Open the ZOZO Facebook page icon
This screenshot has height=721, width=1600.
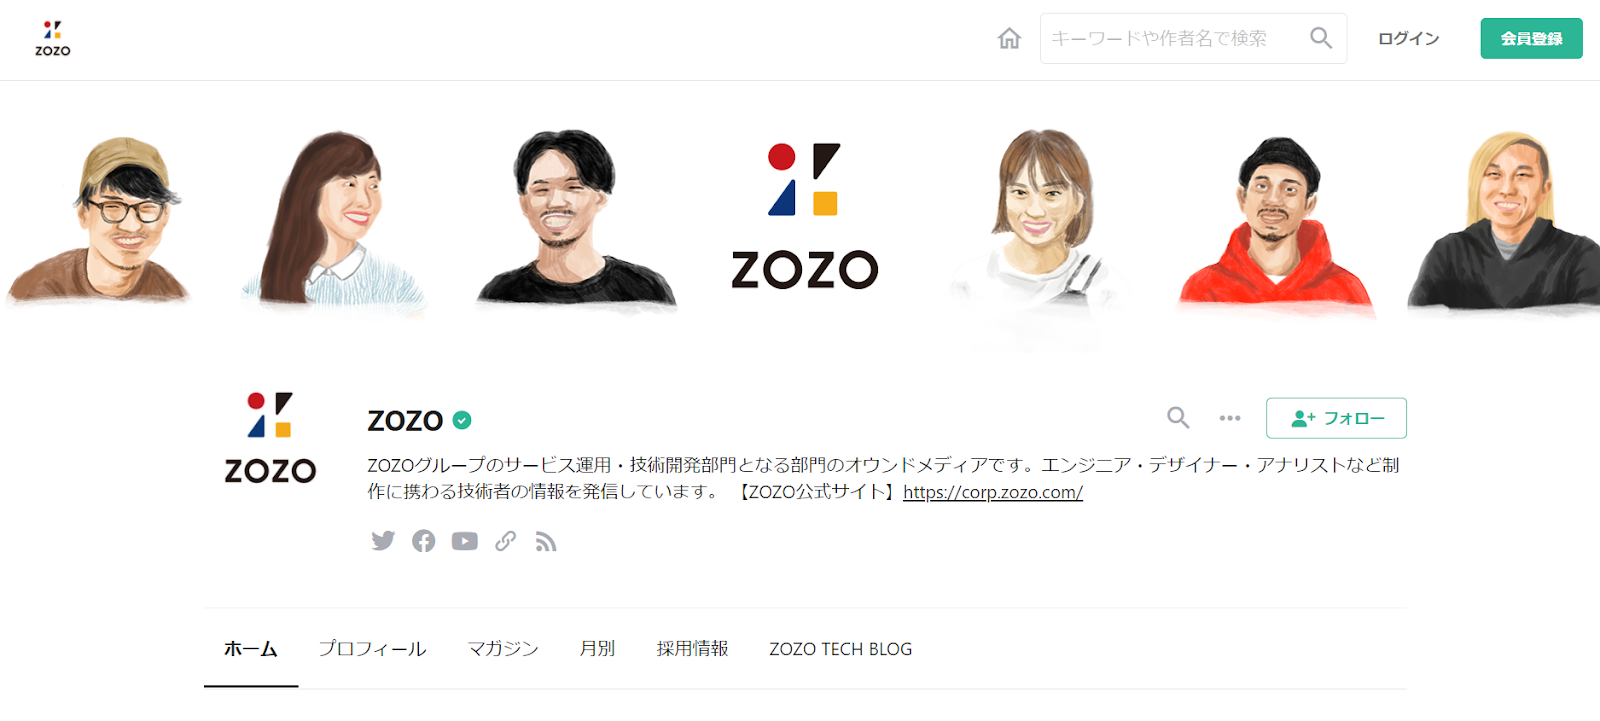pyautogui.click(x=424, y=541)
